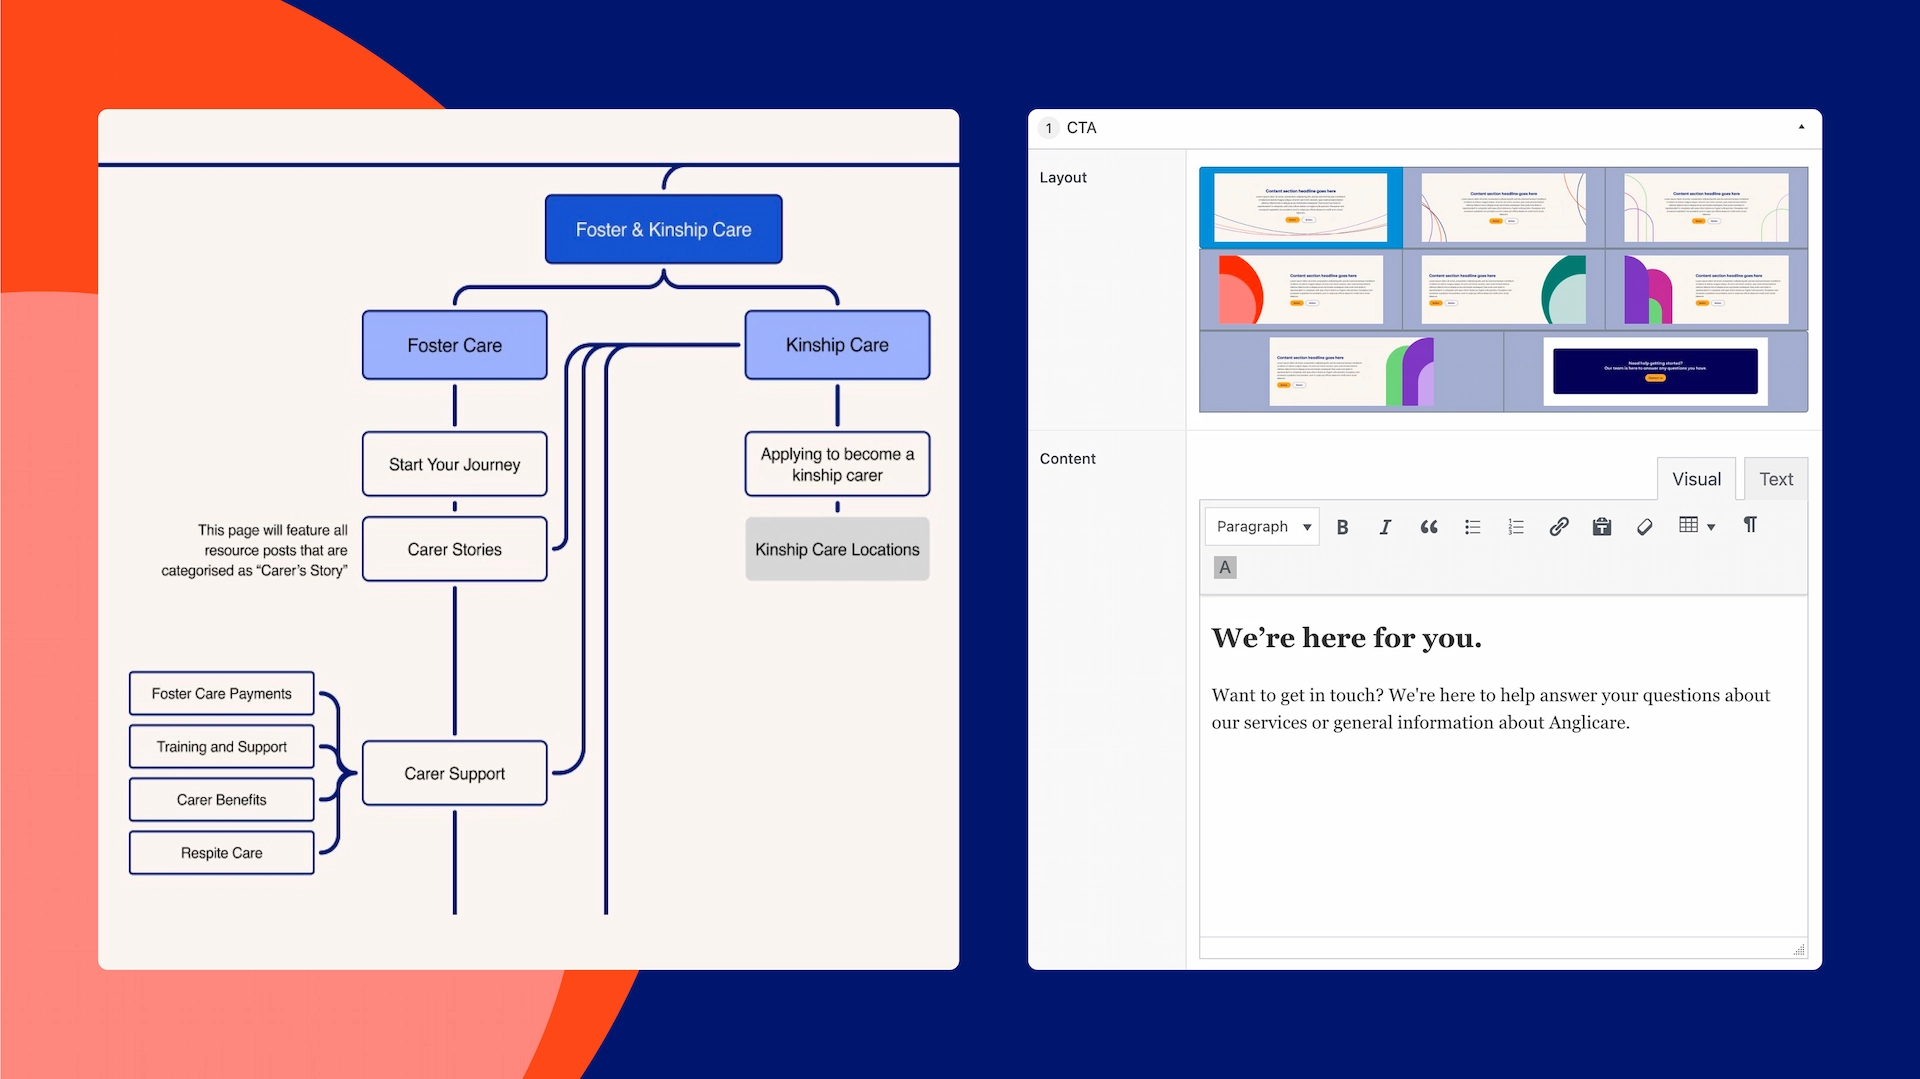Choose the dark navy banner layout

[x=1655, y=371]
